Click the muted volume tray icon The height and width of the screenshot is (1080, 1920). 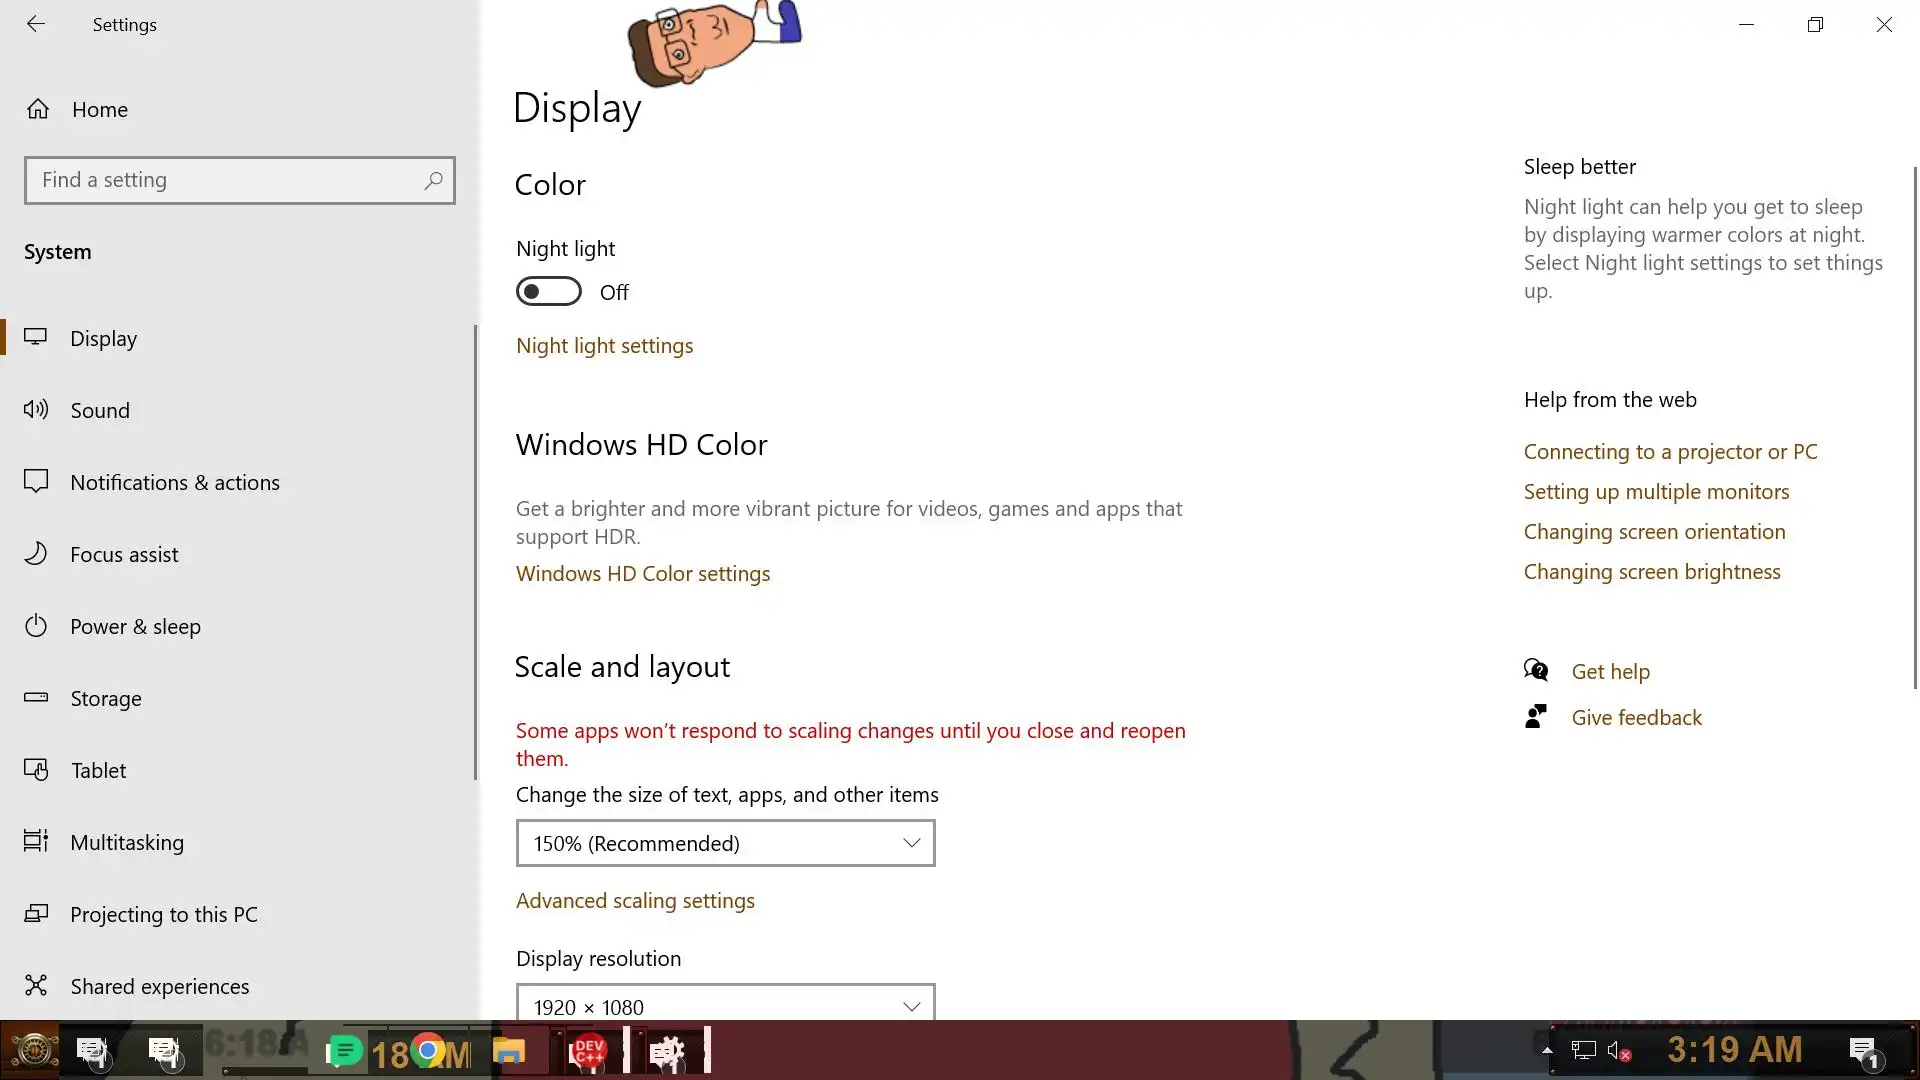(x=1618, y=1051)
